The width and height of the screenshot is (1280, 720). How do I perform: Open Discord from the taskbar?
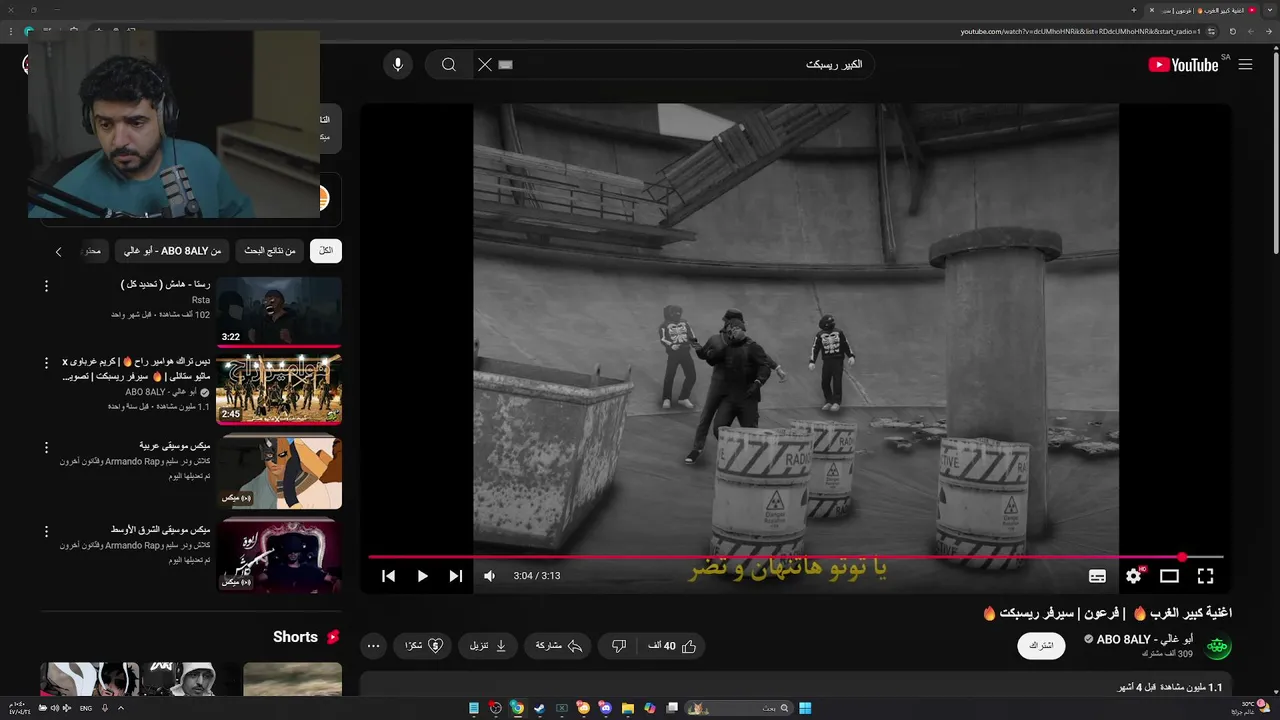(x=606, y=708)
